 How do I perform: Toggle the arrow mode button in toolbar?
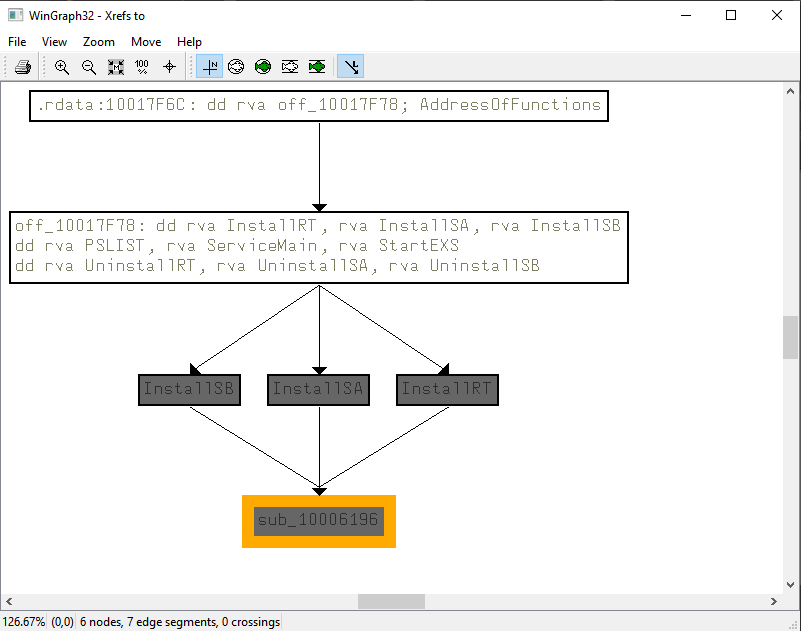[351, 67]
